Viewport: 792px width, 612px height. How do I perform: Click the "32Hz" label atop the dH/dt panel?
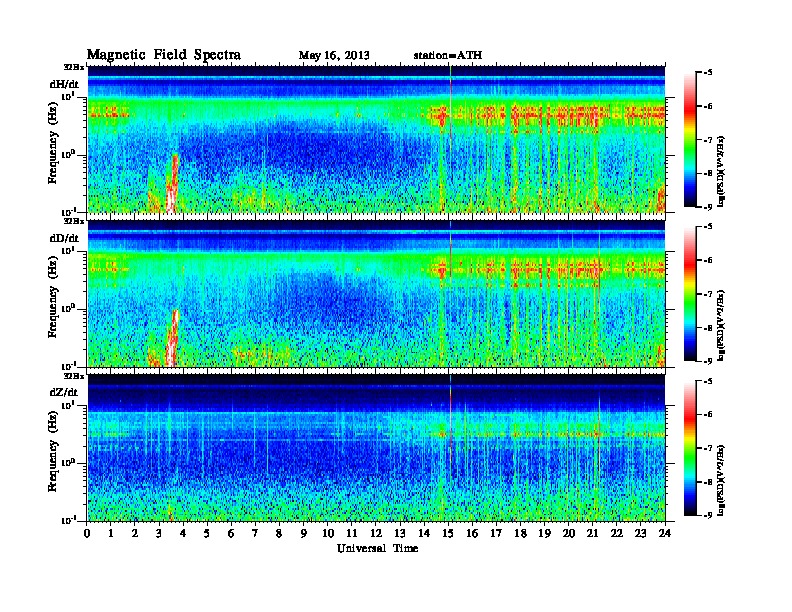click(x=73, y=67)
